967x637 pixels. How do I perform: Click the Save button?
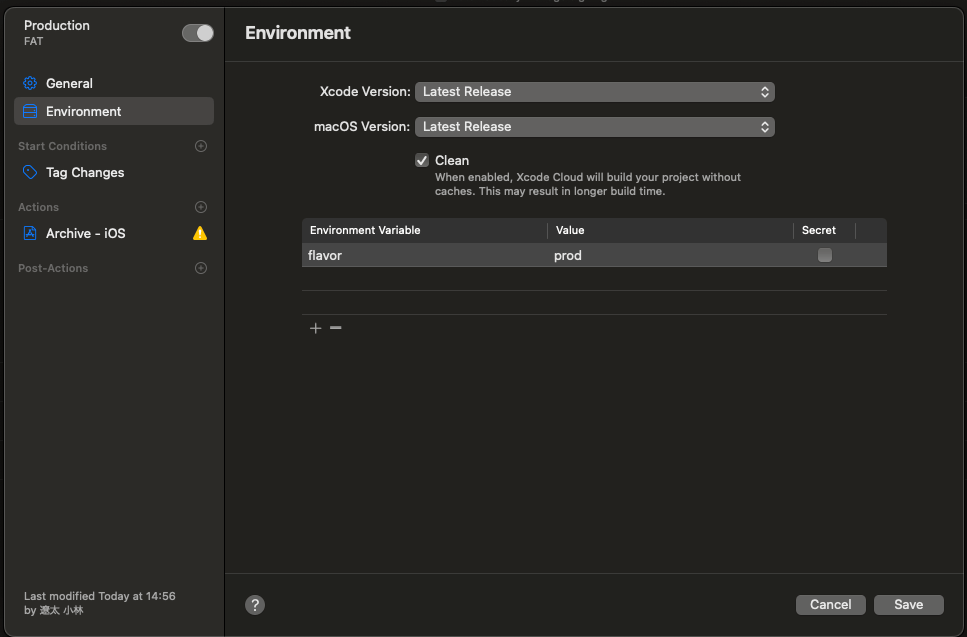tap(908, 605)
